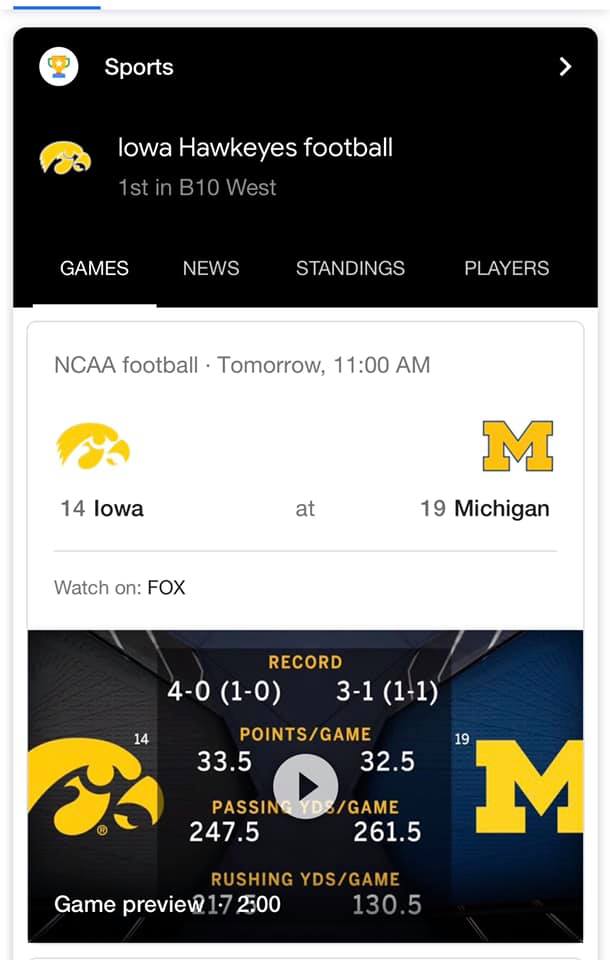The width and height of the screenshot is (610, 960).
Task: Click the Sports trophy icon
Action: (58, 67)
